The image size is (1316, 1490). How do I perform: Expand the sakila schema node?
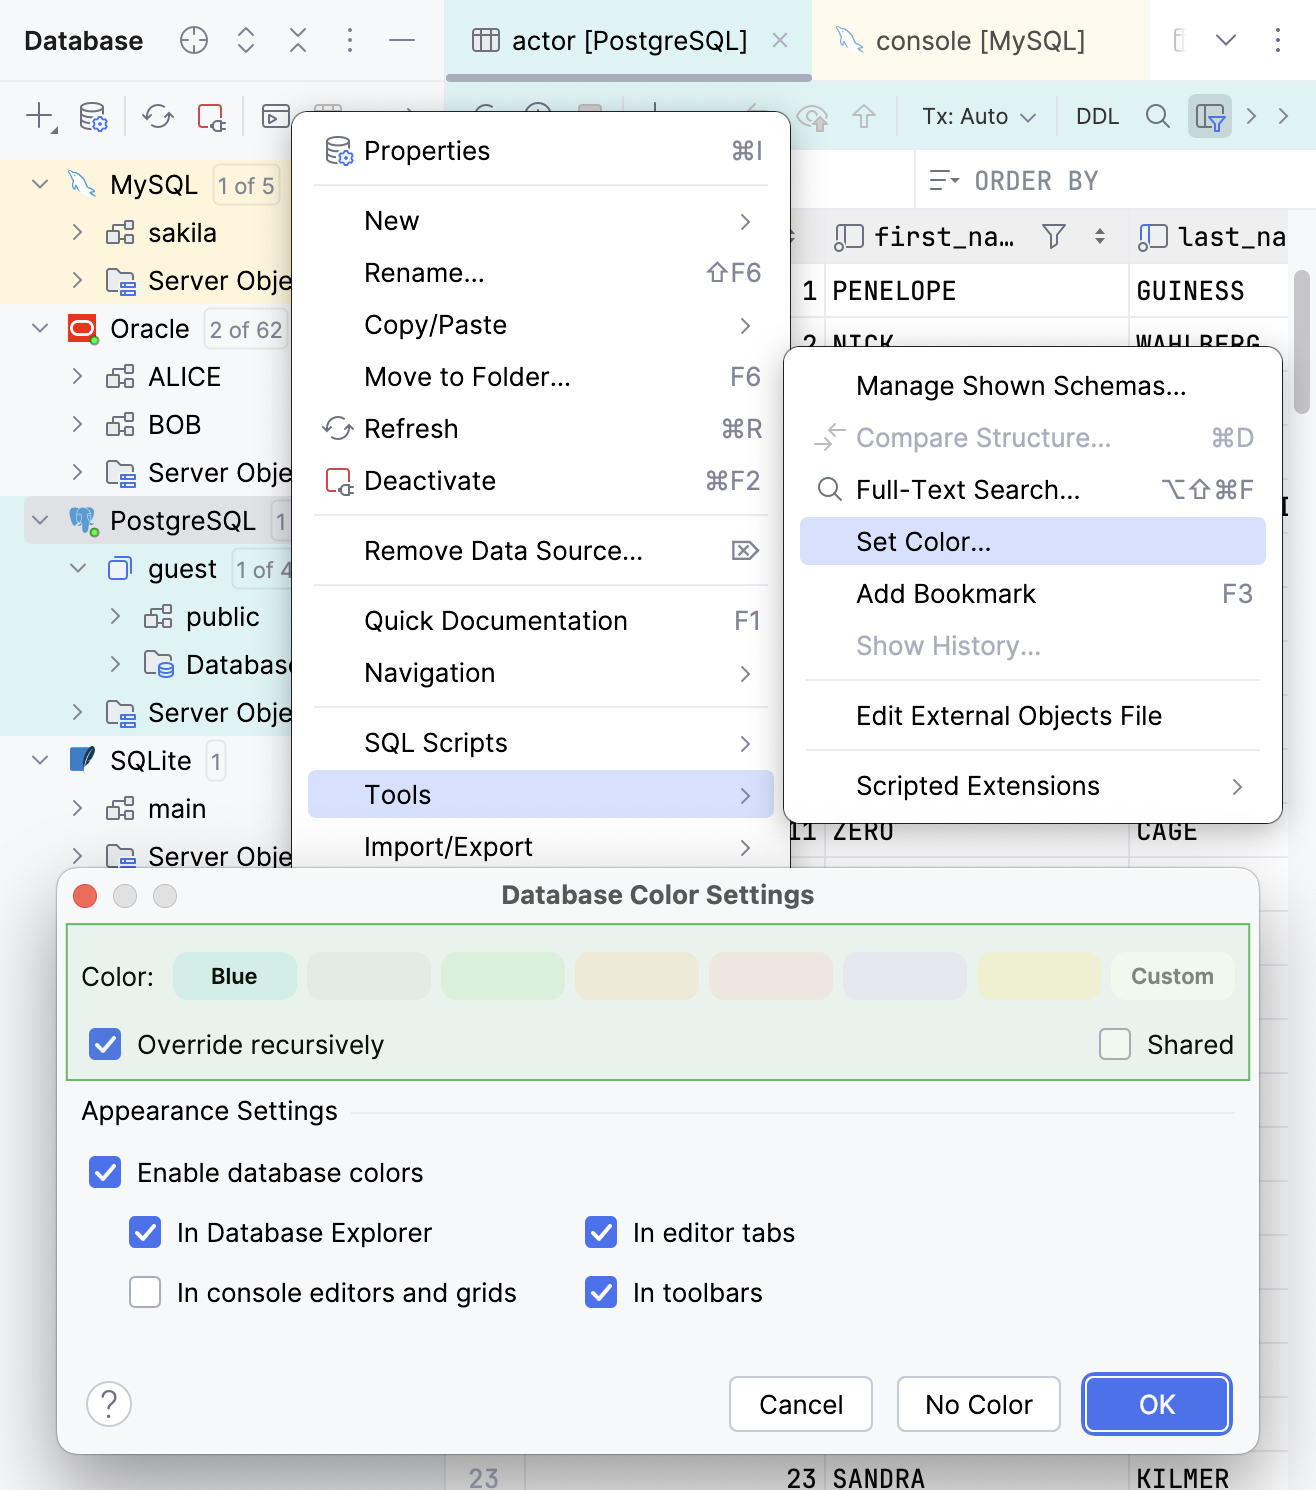pyautogui.click(x=78, y=232)
